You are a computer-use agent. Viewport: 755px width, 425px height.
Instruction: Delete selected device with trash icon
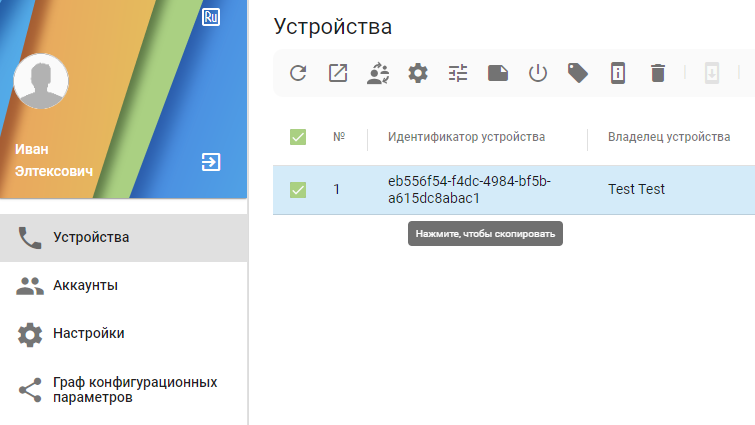coord(658,74)
